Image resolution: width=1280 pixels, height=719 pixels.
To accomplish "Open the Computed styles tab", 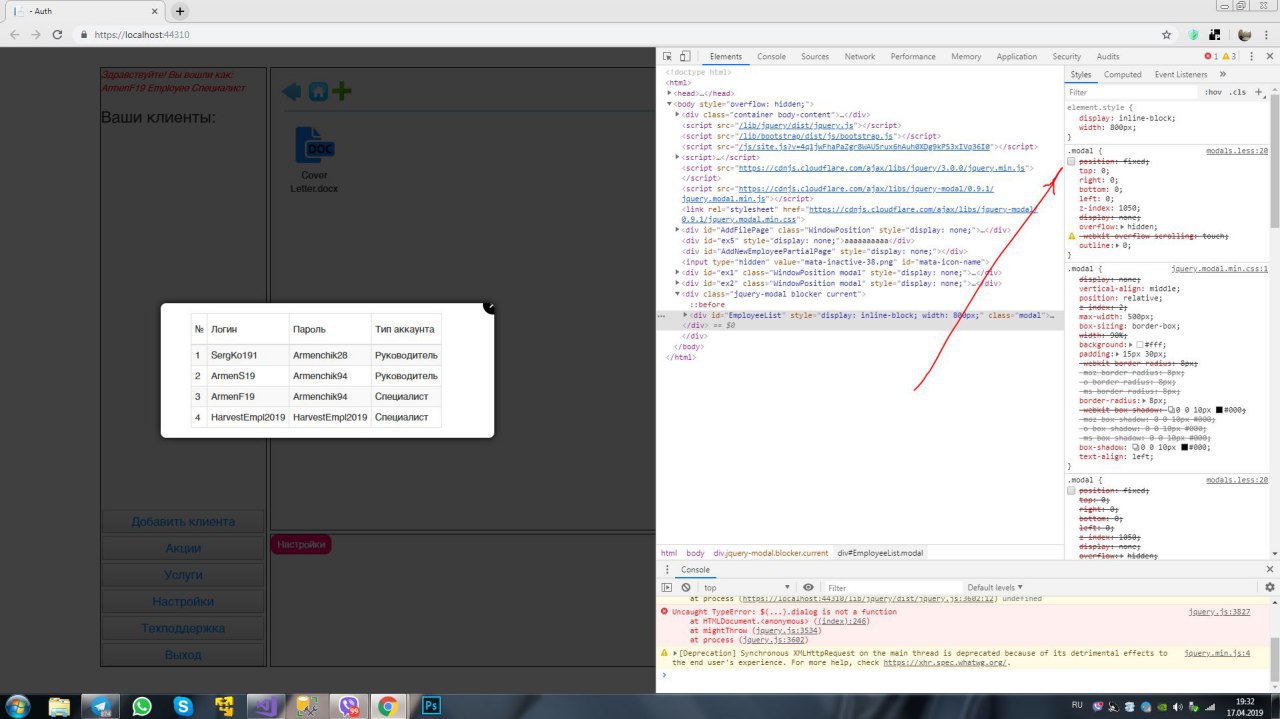I will click(1123, 74).
